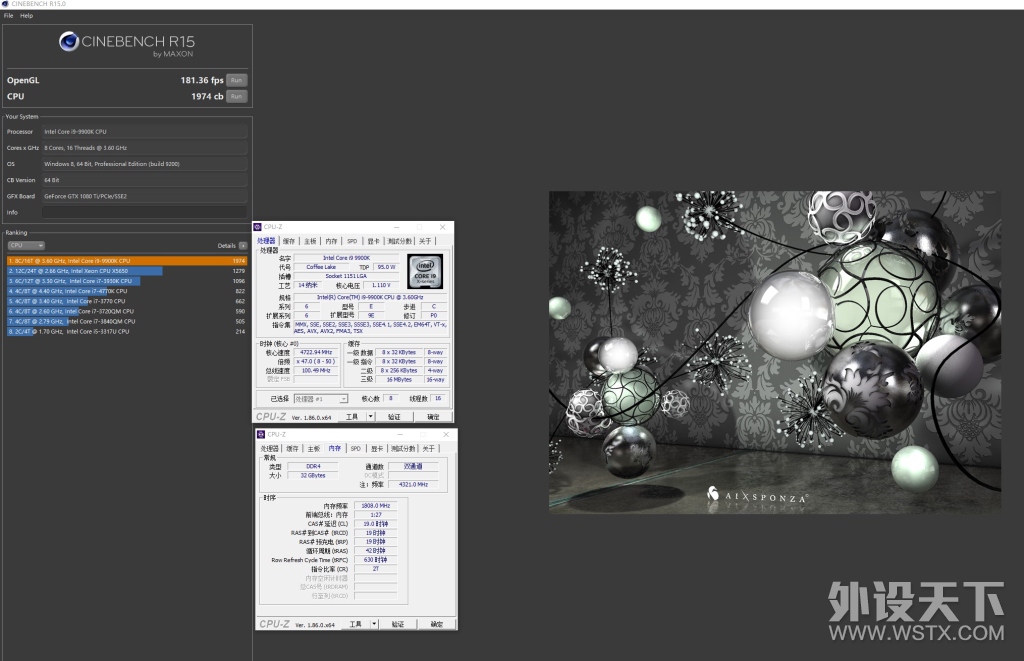Select ranking row Intel Core i7-3930K CPU

(127, 281)
